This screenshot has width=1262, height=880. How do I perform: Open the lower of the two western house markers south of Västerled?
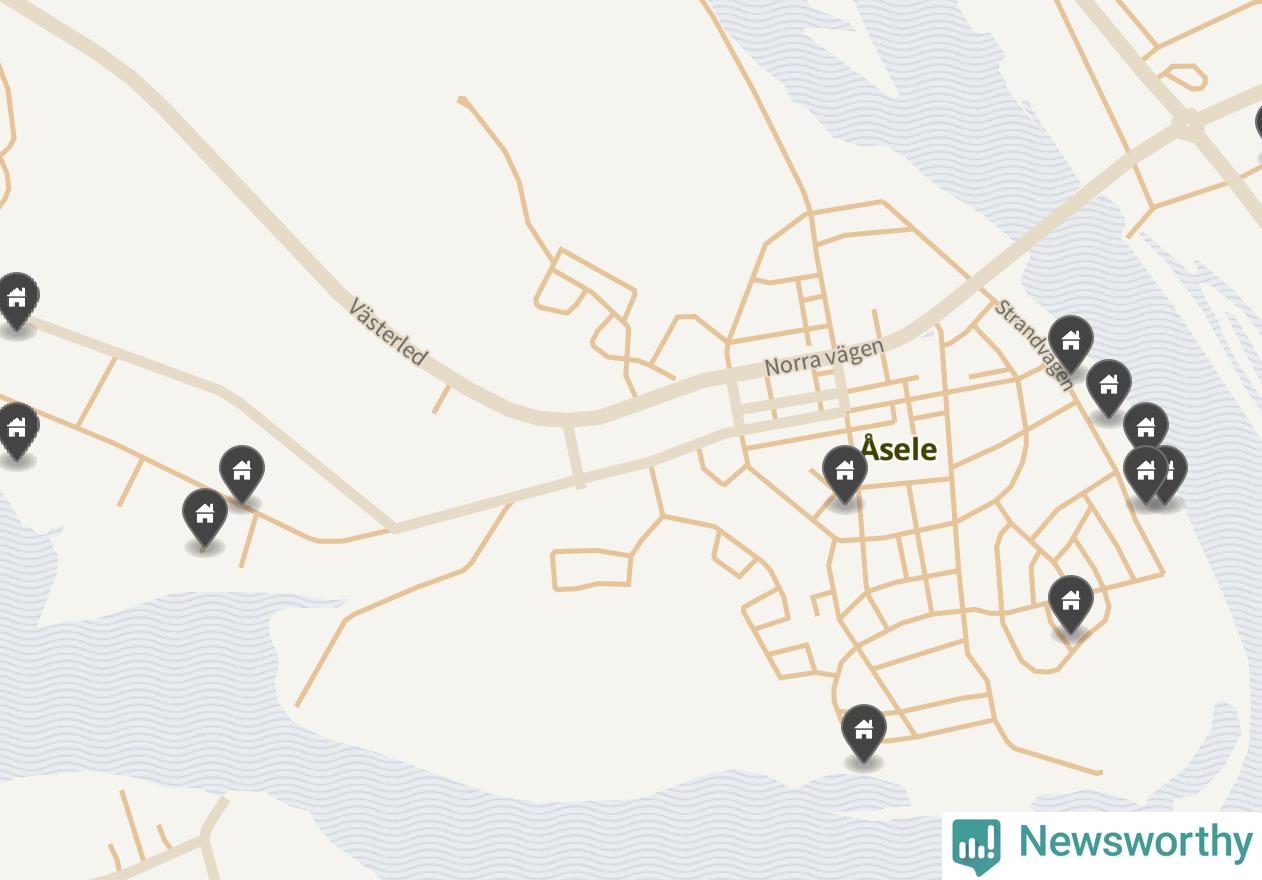(x=205, y=517)
